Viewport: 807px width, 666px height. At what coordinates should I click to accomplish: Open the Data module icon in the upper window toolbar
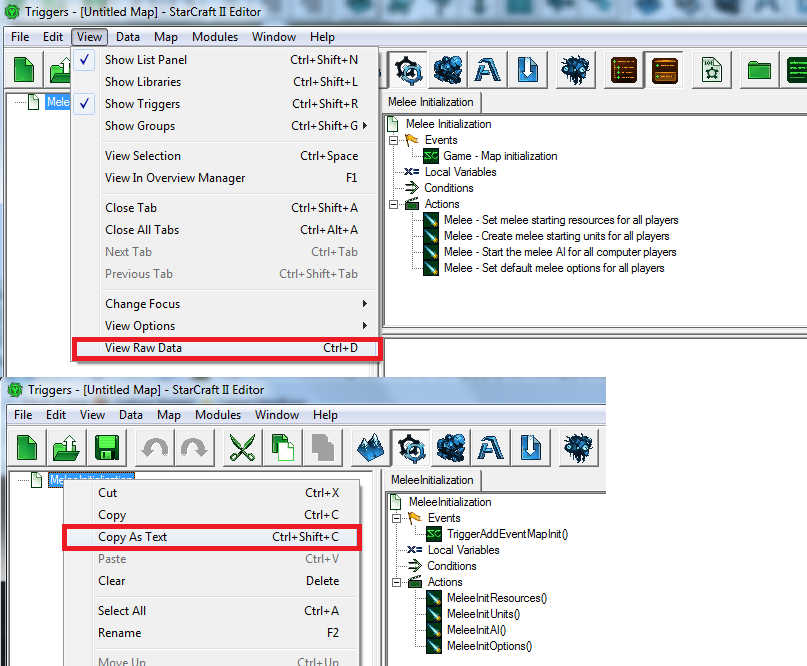pyautogui.click(x=448, y=69)
